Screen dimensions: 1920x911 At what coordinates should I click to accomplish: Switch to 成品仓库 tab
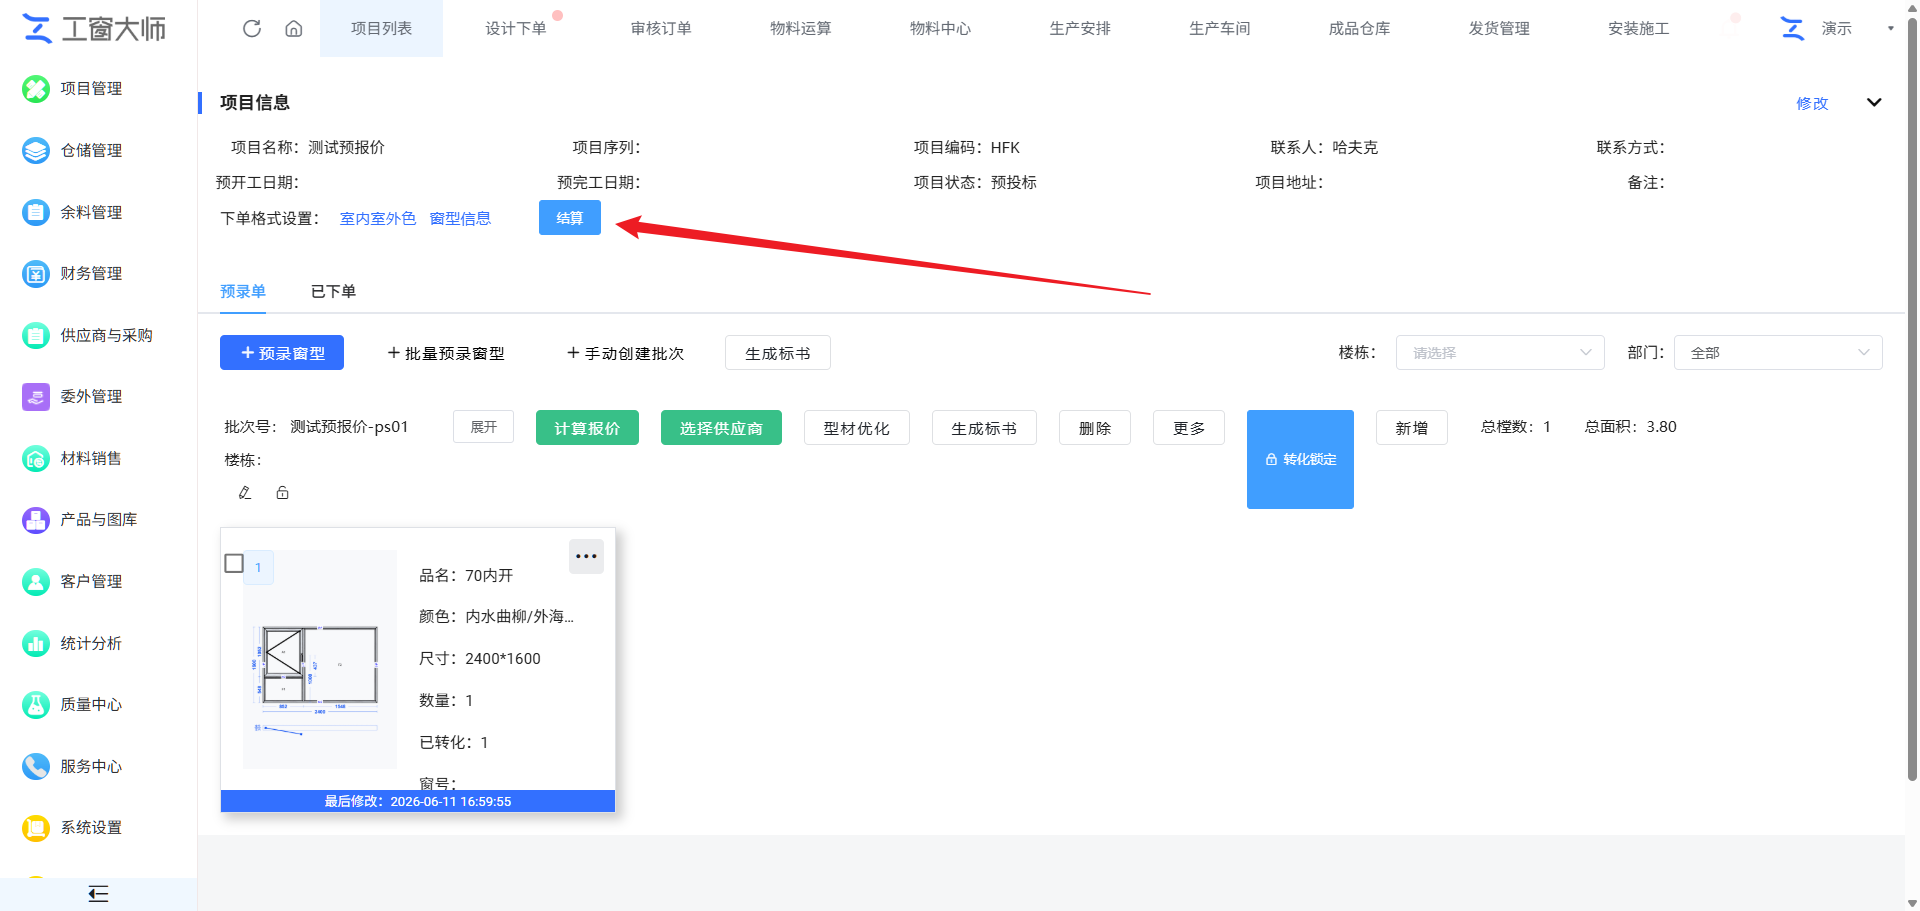pyautogui.click(x=1359, y=28)
